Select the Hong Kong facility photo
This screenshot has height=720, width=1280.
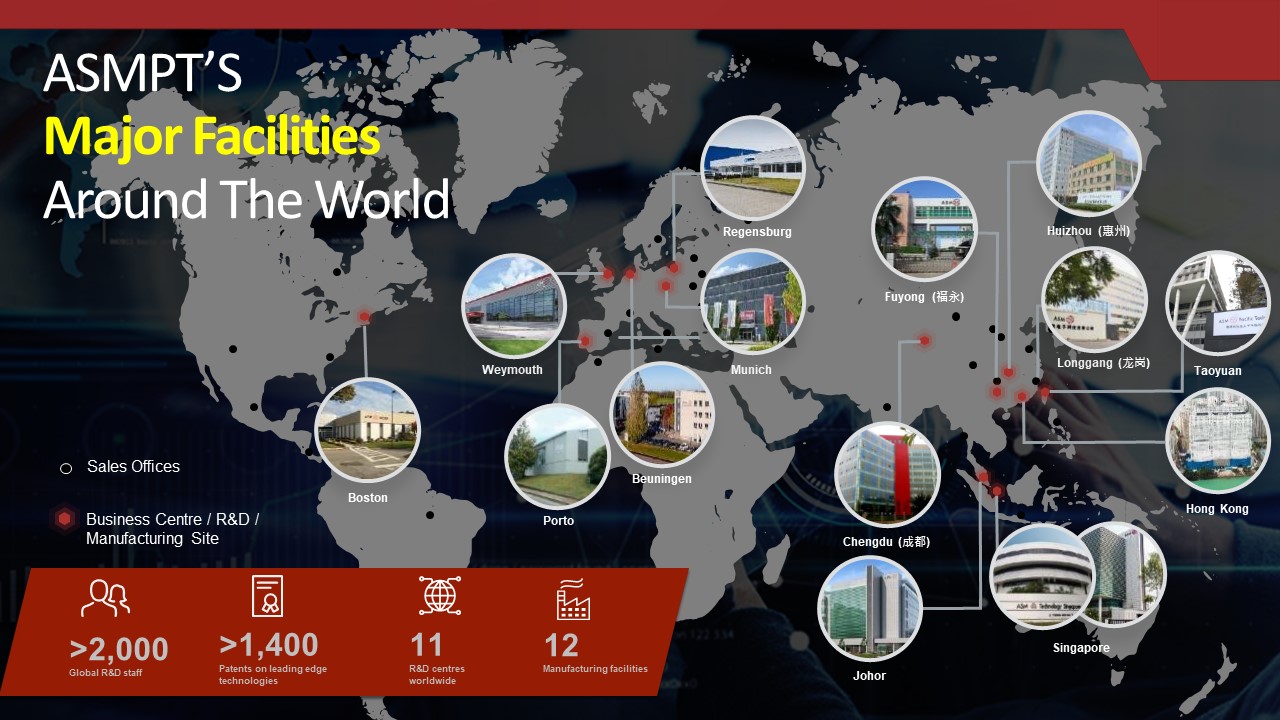pyautogui.click(x=1218, y=441)
